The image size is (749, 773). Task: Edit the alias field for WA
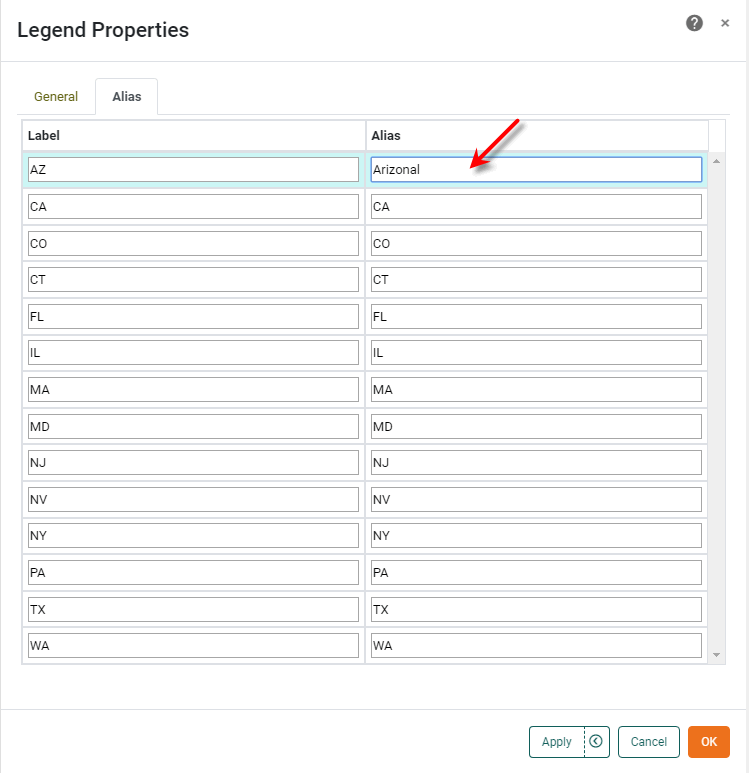coord(535,646)
